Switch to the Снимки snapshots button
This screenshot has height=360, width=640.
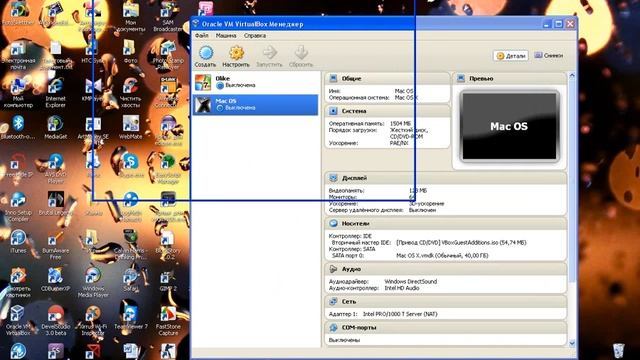[549, 55]
